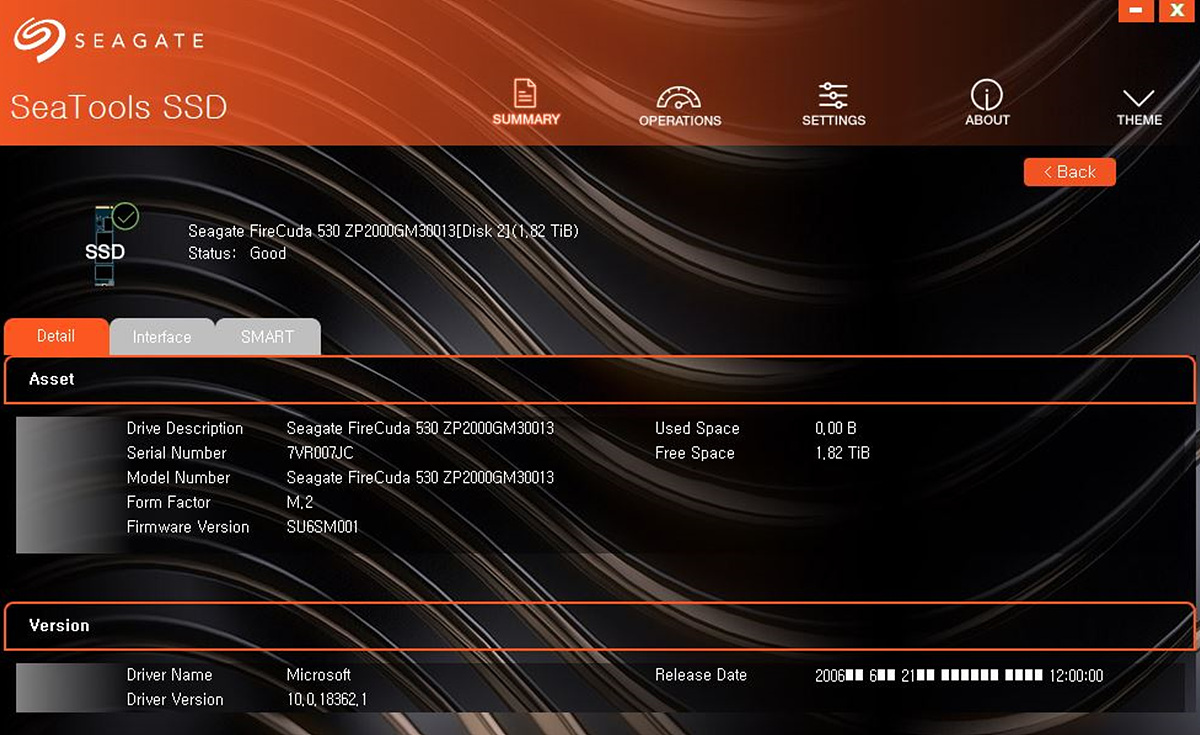Click the Driver Version label
Screen dimensions: 1200x735
pos(175,700)
